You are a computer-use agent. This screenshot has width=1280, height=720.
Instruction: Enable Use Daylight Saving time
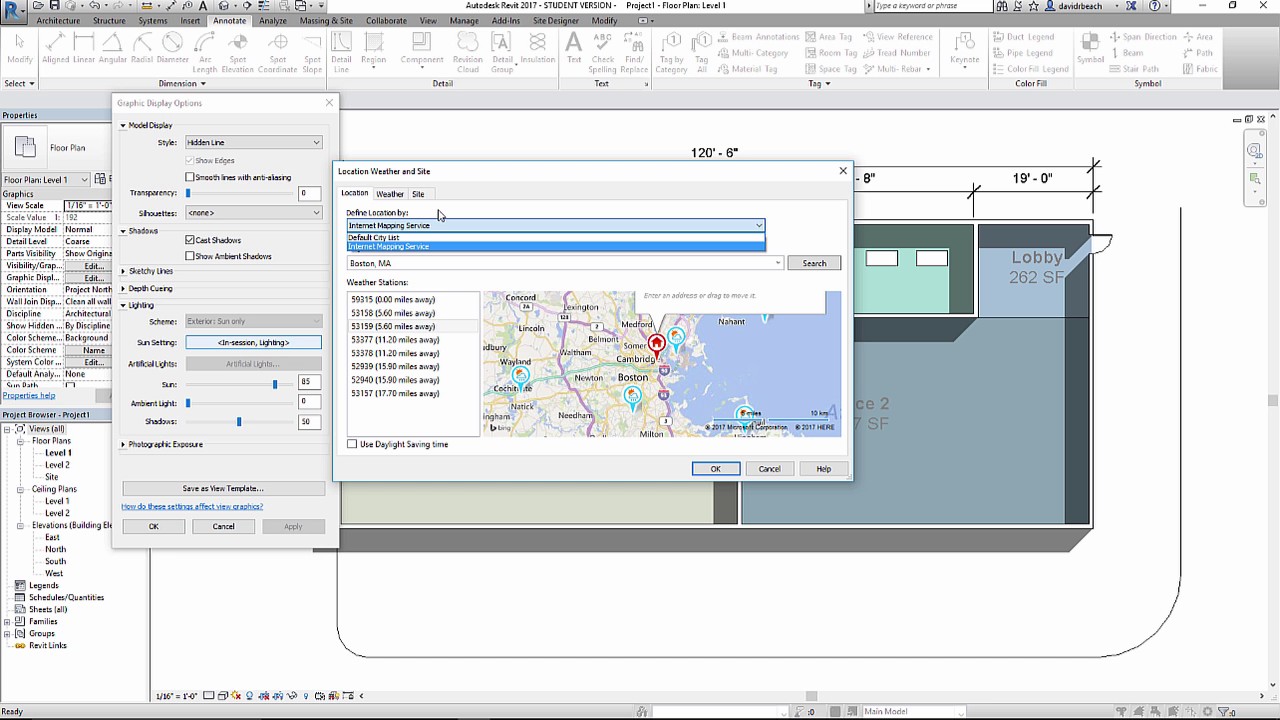[x=352, y=444]
